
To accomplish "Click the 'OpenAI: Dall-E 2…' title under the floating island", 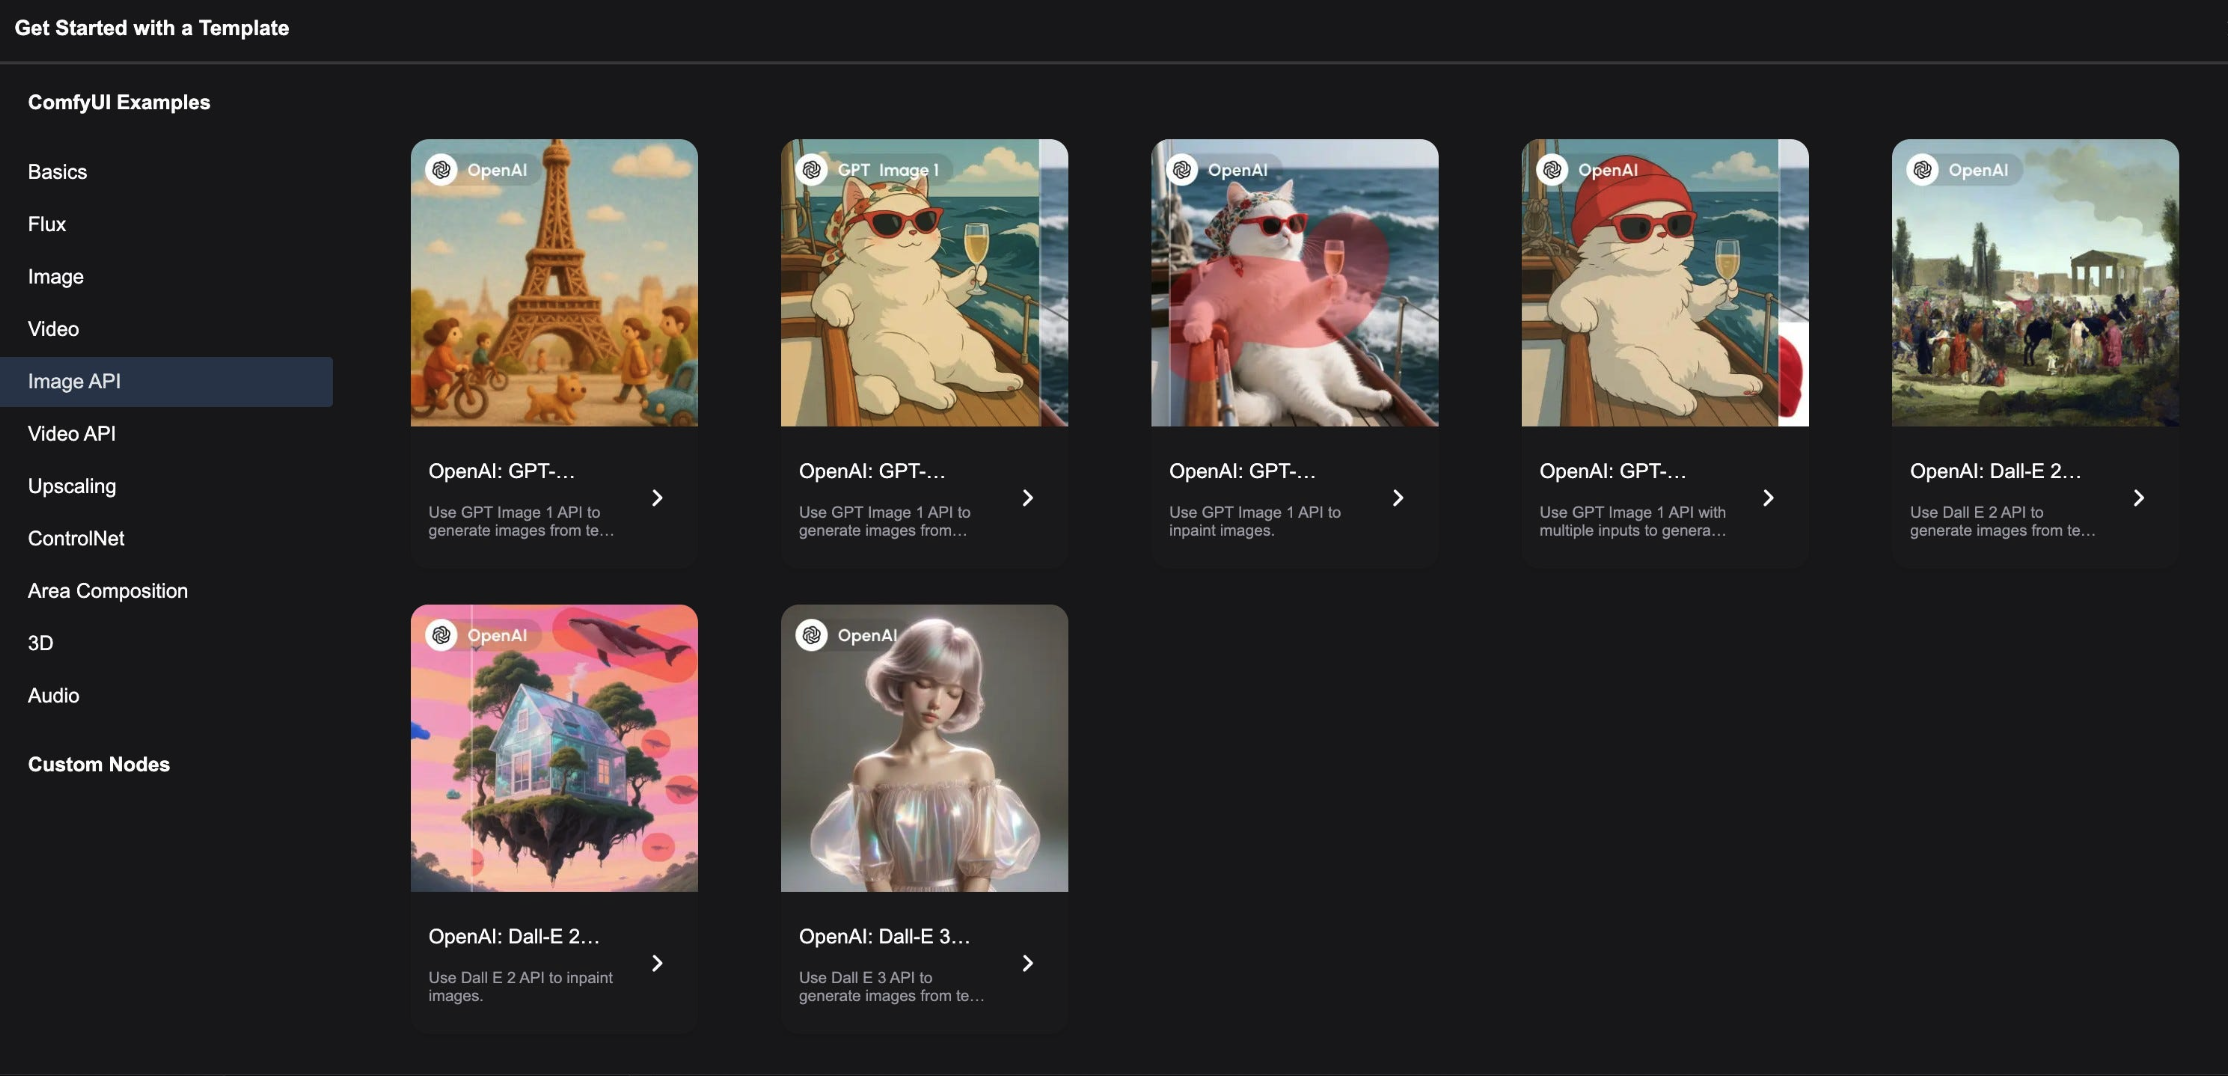I will (514, 937).
